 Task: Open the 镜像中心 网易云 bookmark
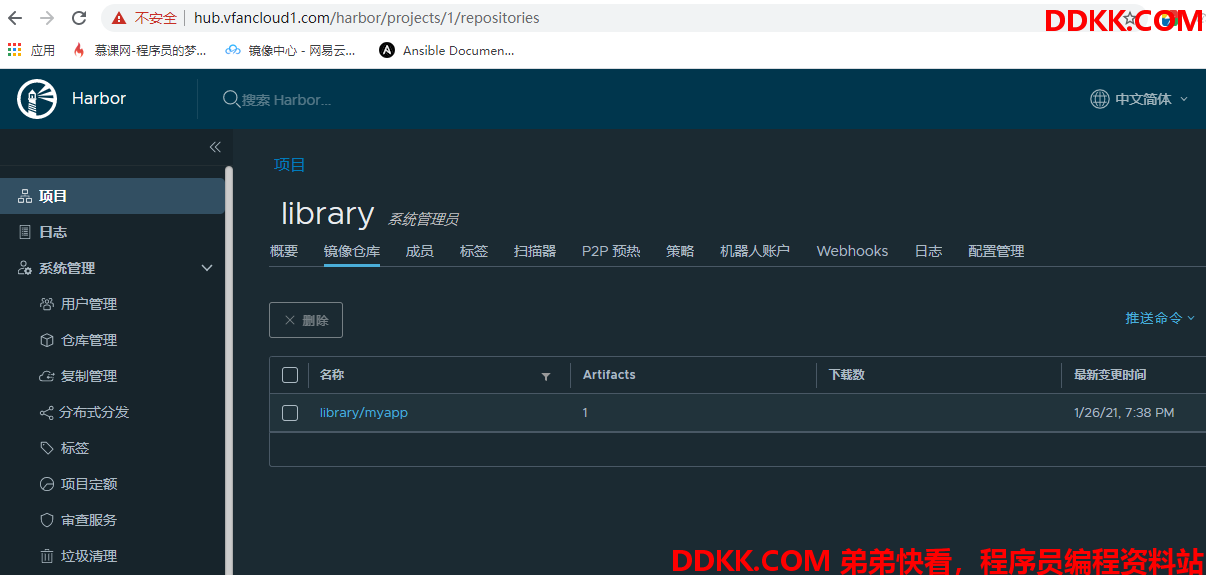click(290, 50)
